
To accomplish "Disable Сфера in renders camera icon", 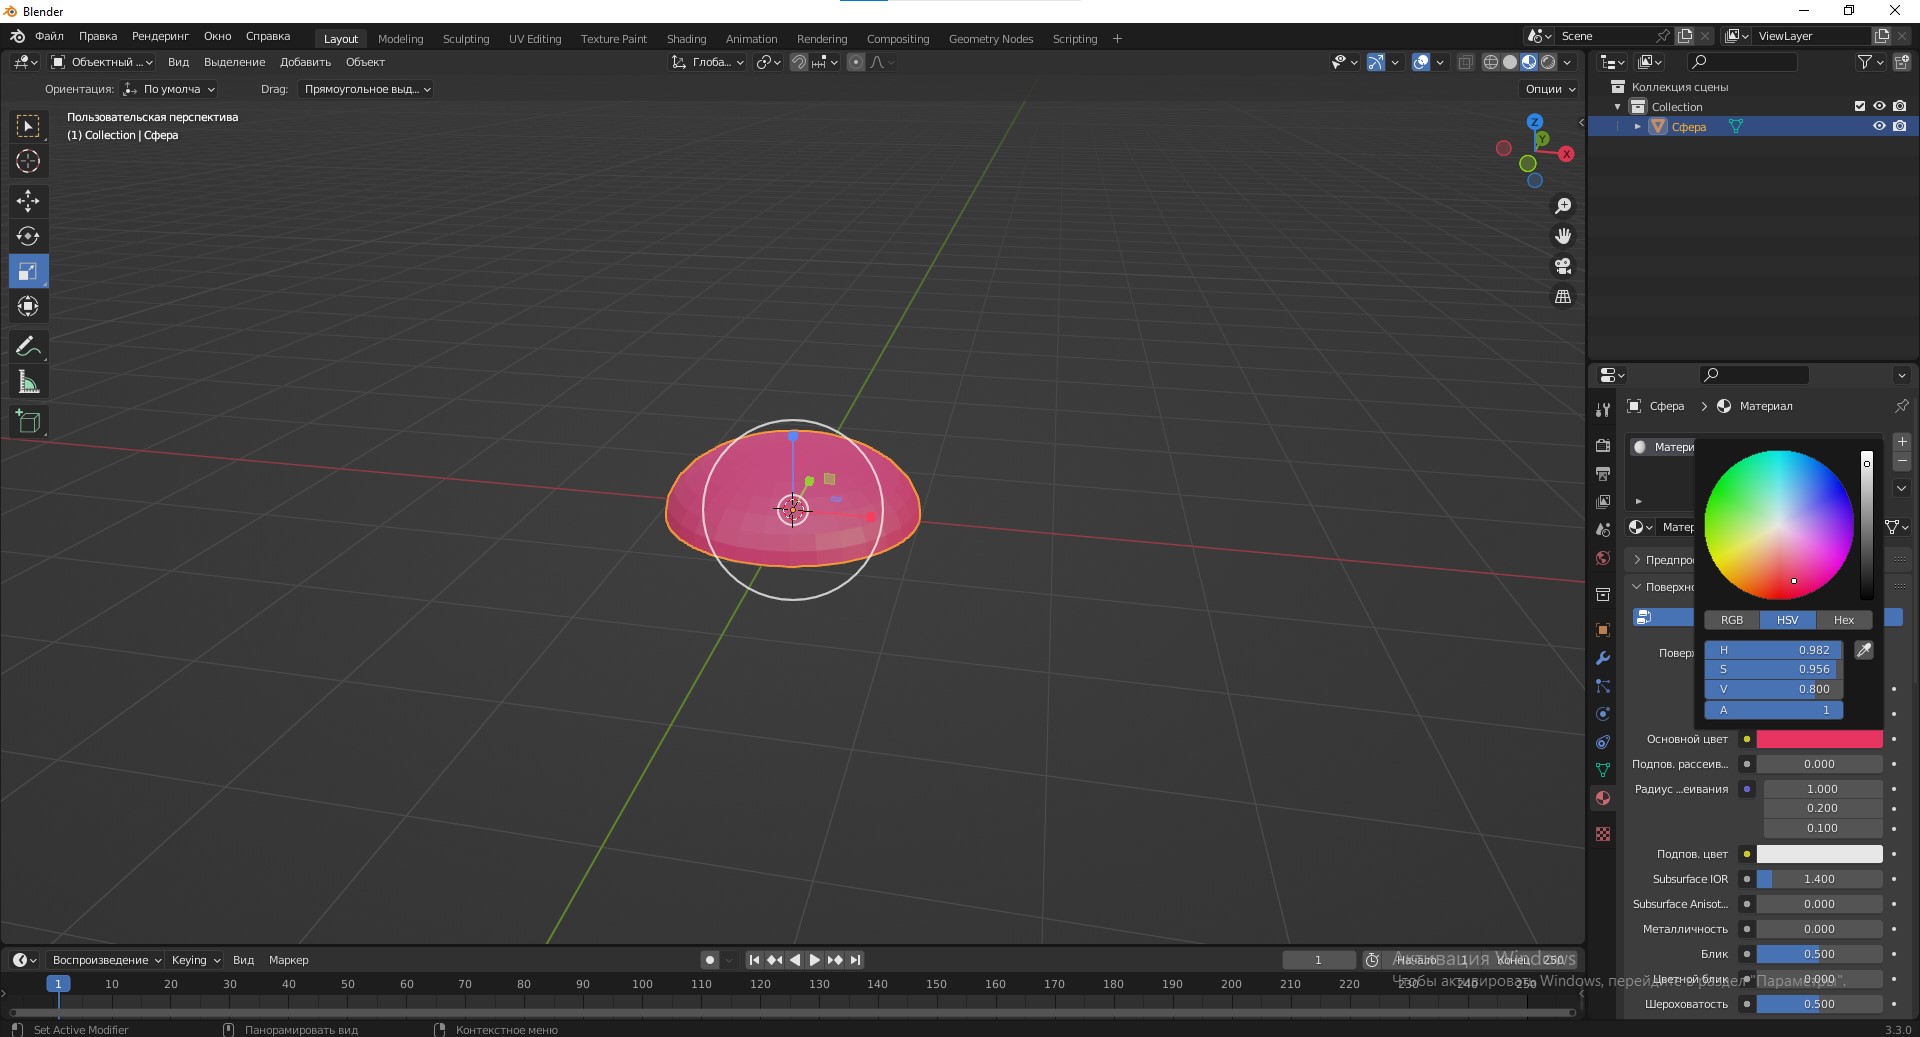I will point(1899,126).
